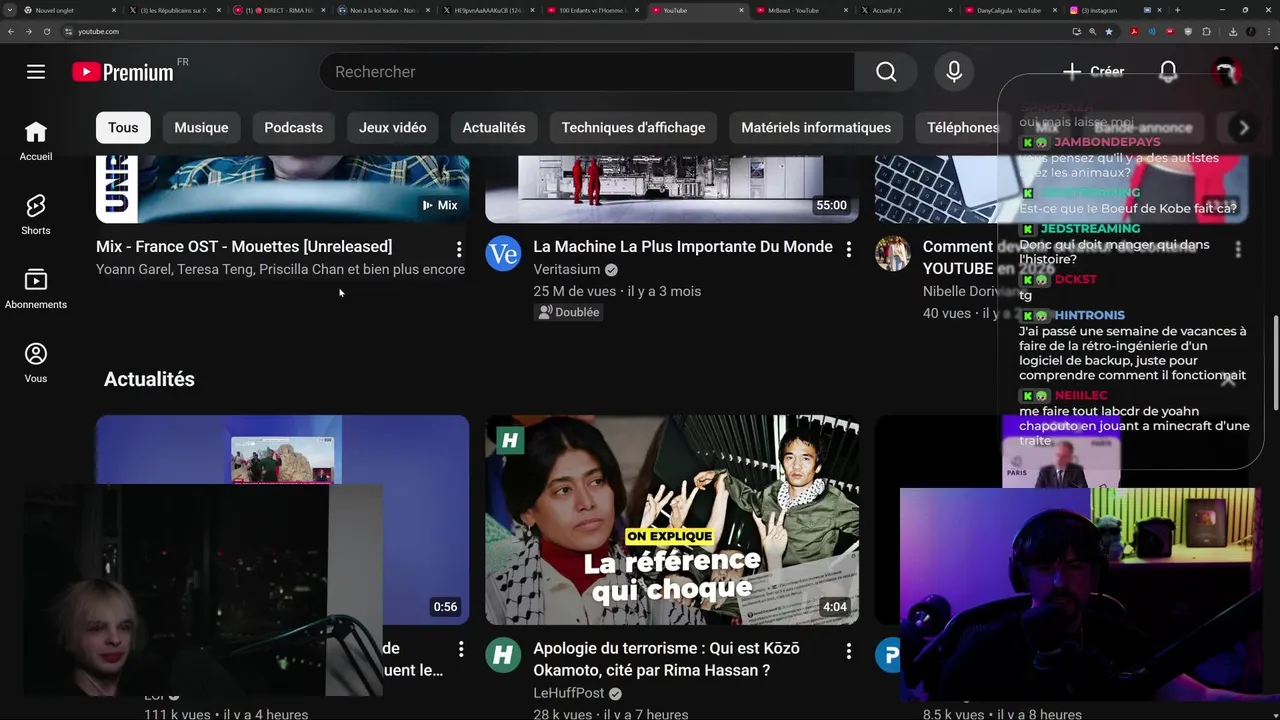Screen dimensions: 1280x720
Task: Select the Jeux vidéo filter chip
Action: pyautogui.click(x=393, y=127)
